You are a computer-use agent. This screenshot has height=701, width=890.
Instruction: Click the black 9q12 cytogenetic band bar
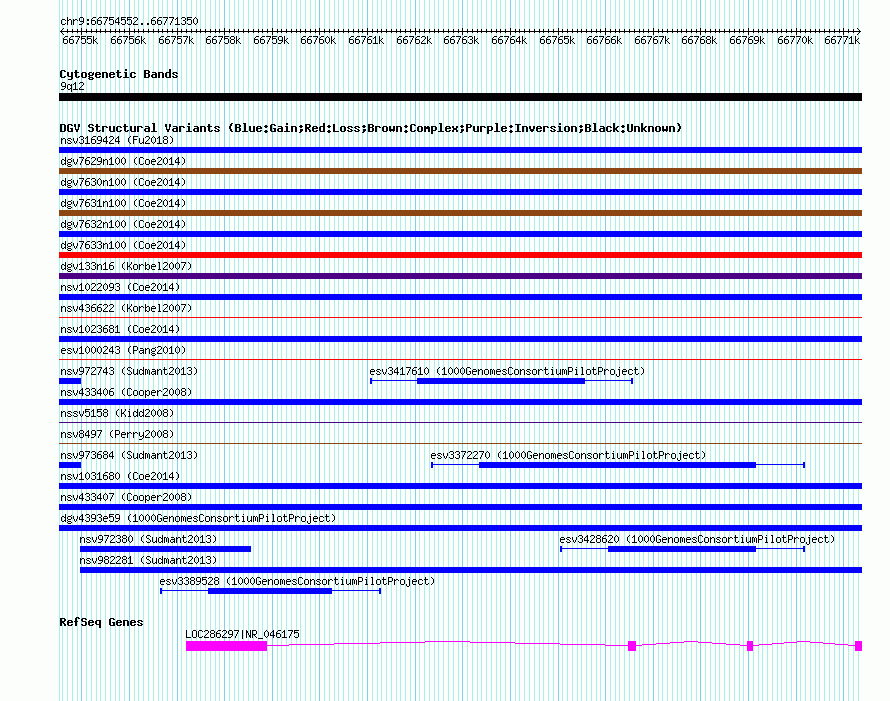click(x=460, y=97)
